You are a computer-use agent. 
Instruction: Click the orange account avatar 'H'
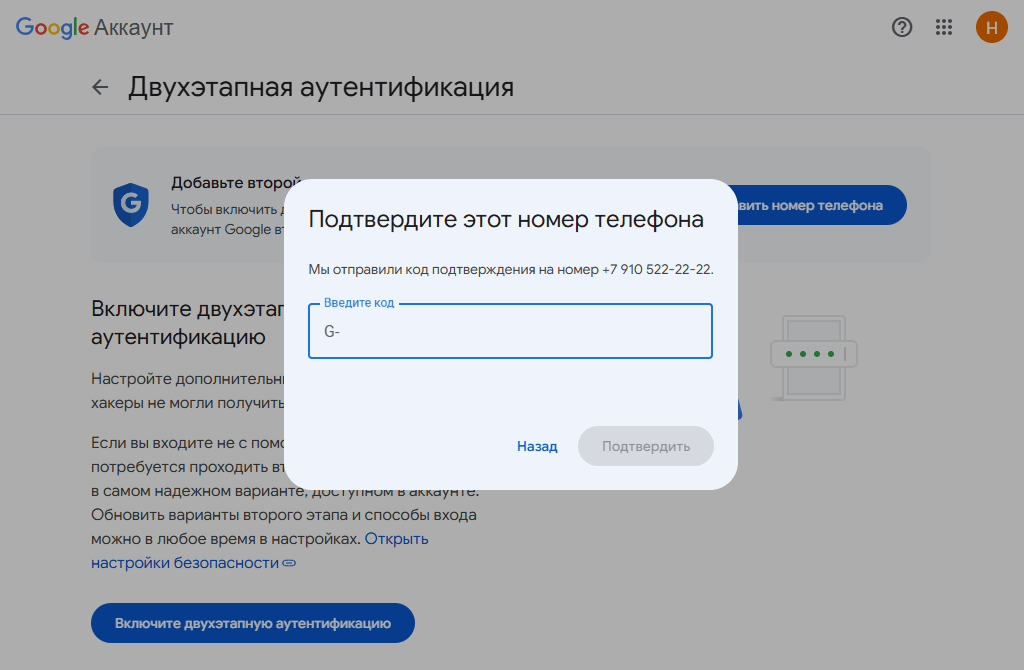click(991, 27)
